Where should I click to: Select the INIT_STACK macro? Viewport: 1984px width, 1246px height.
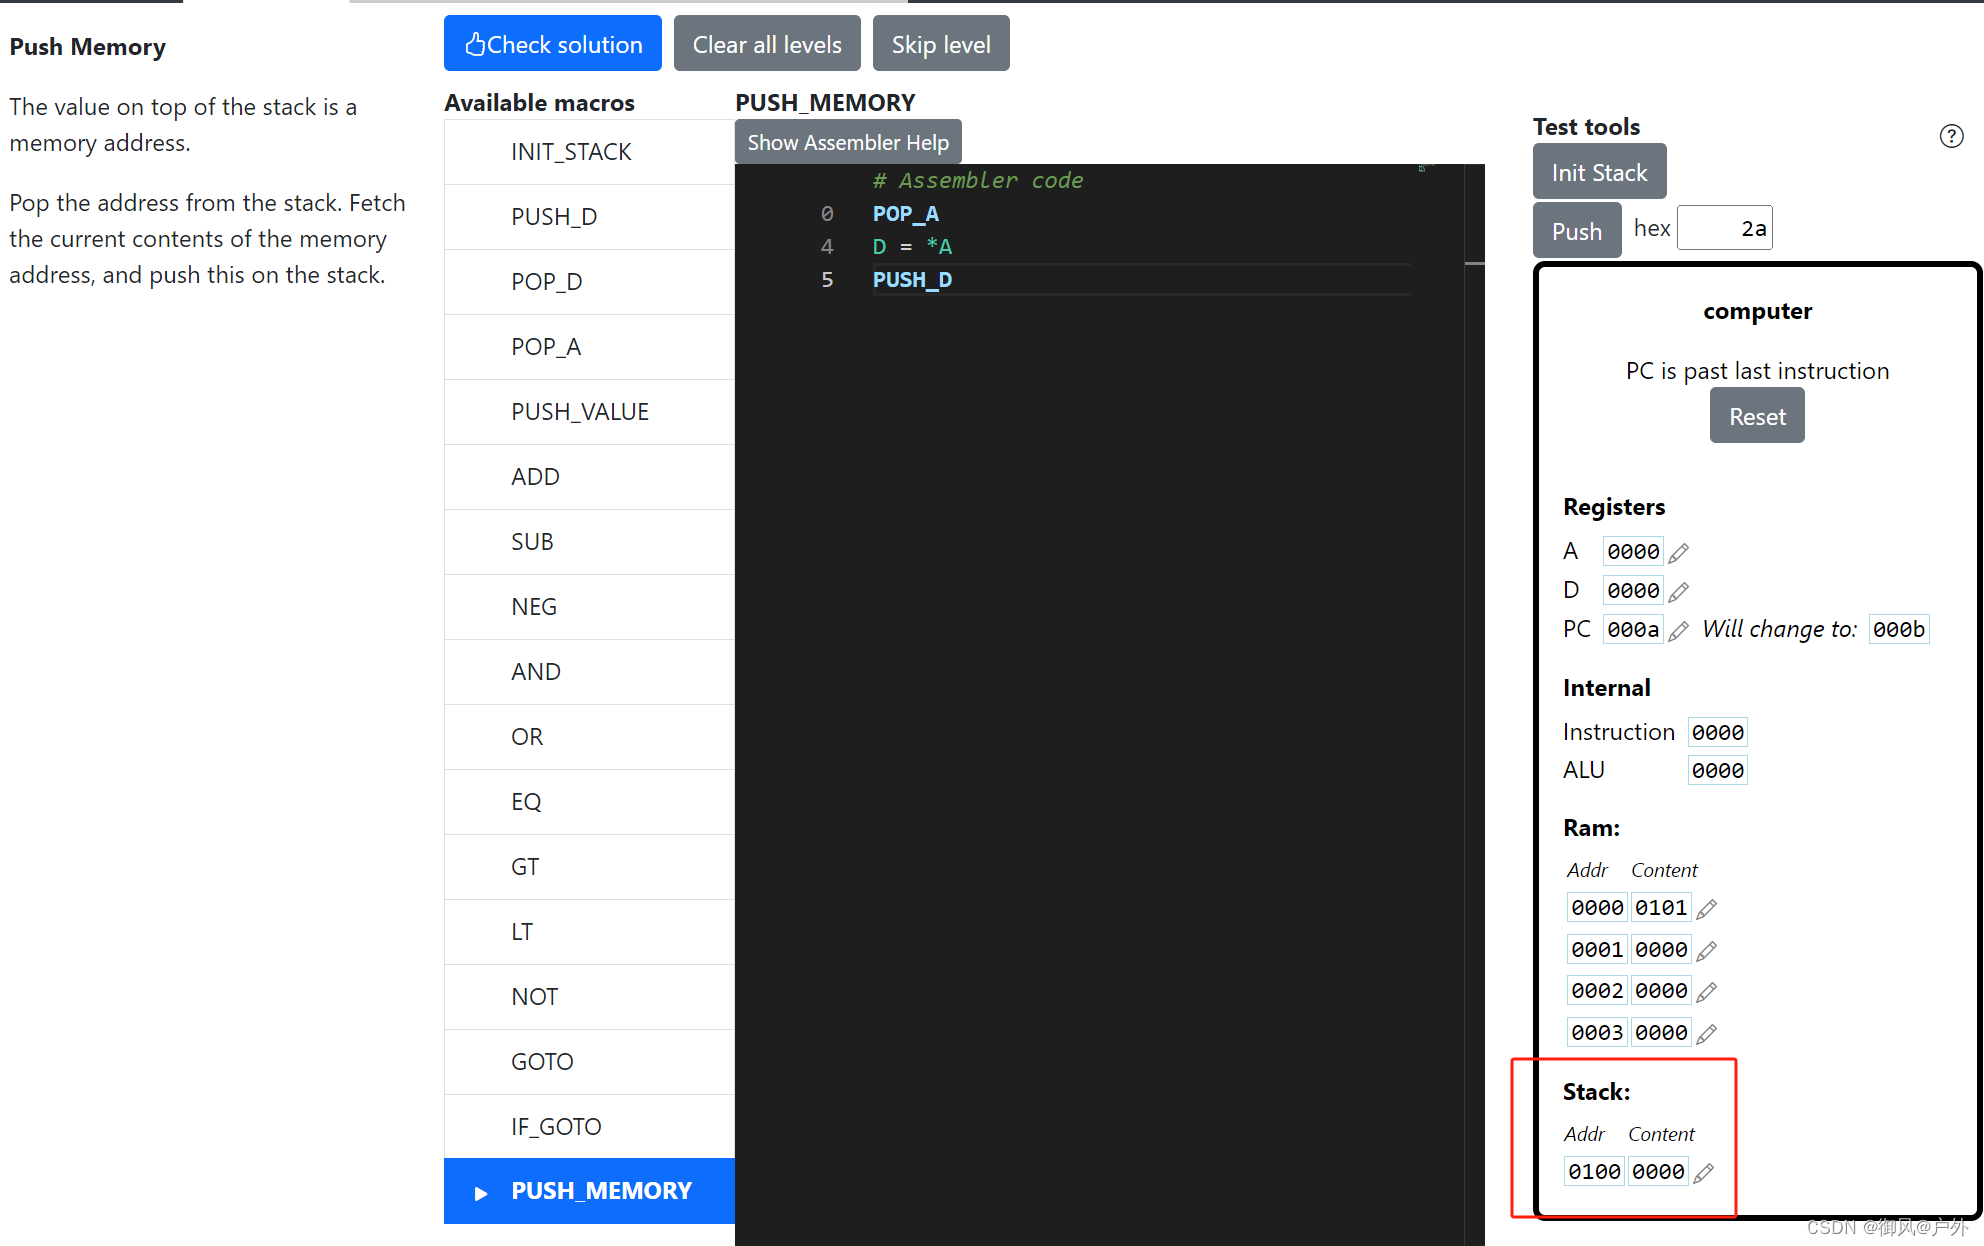pos(589,152)
